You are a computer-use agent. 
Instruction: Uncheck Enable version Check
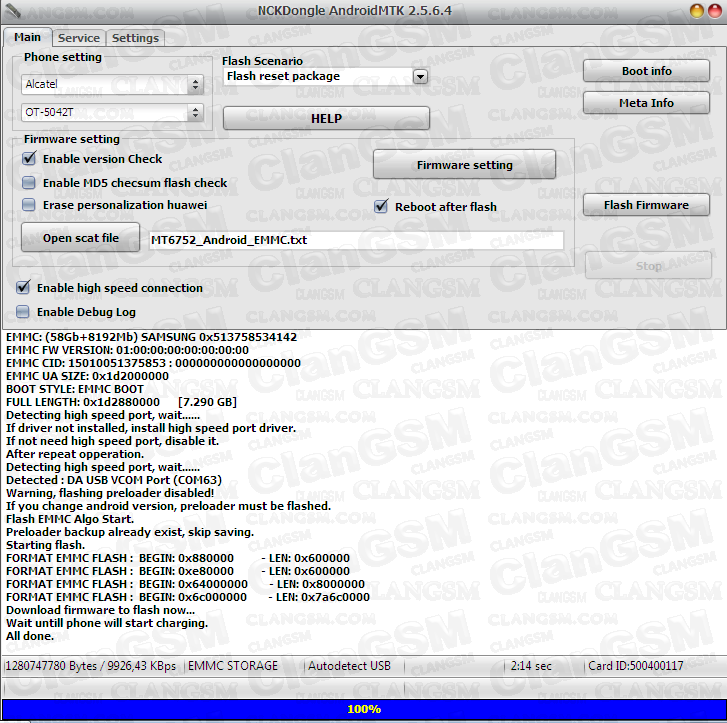(29, 159)
